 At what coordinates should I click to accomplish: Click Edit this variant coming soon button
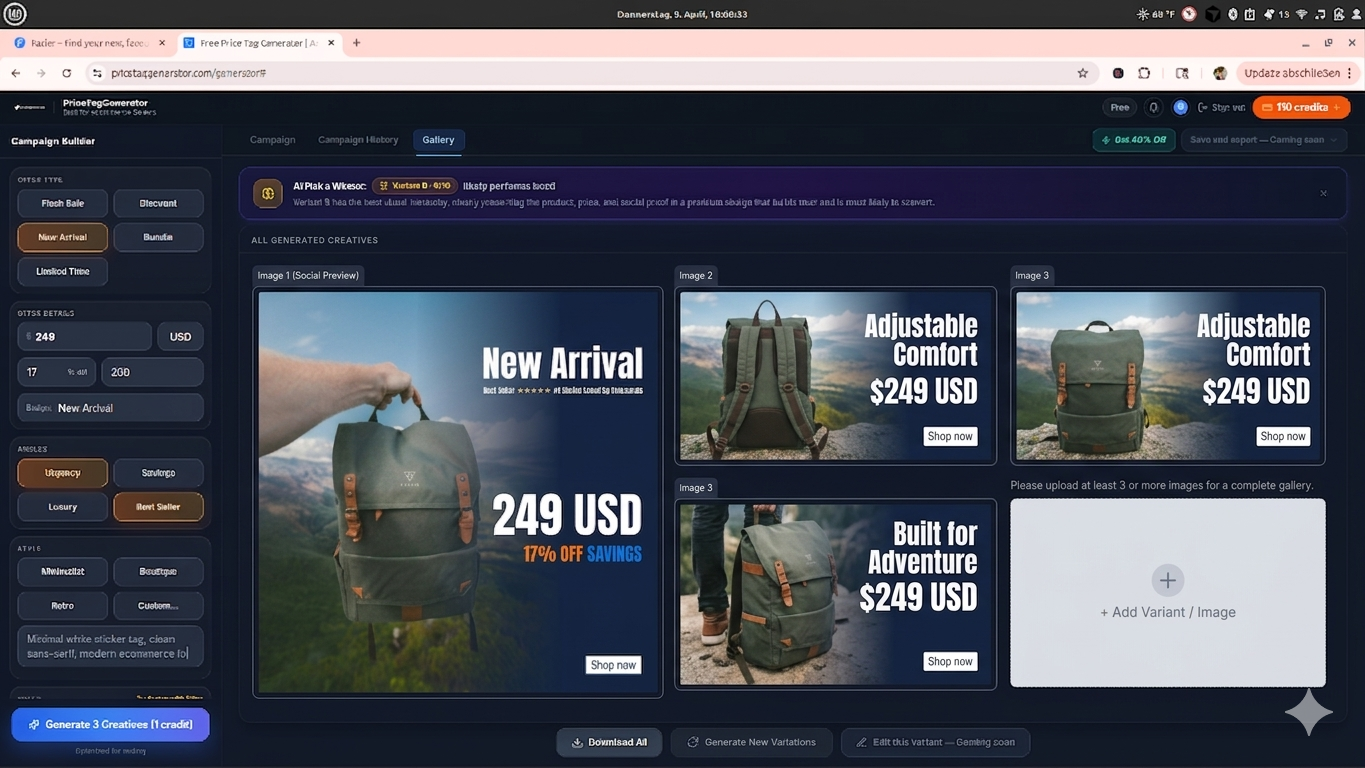pos(935,742)
